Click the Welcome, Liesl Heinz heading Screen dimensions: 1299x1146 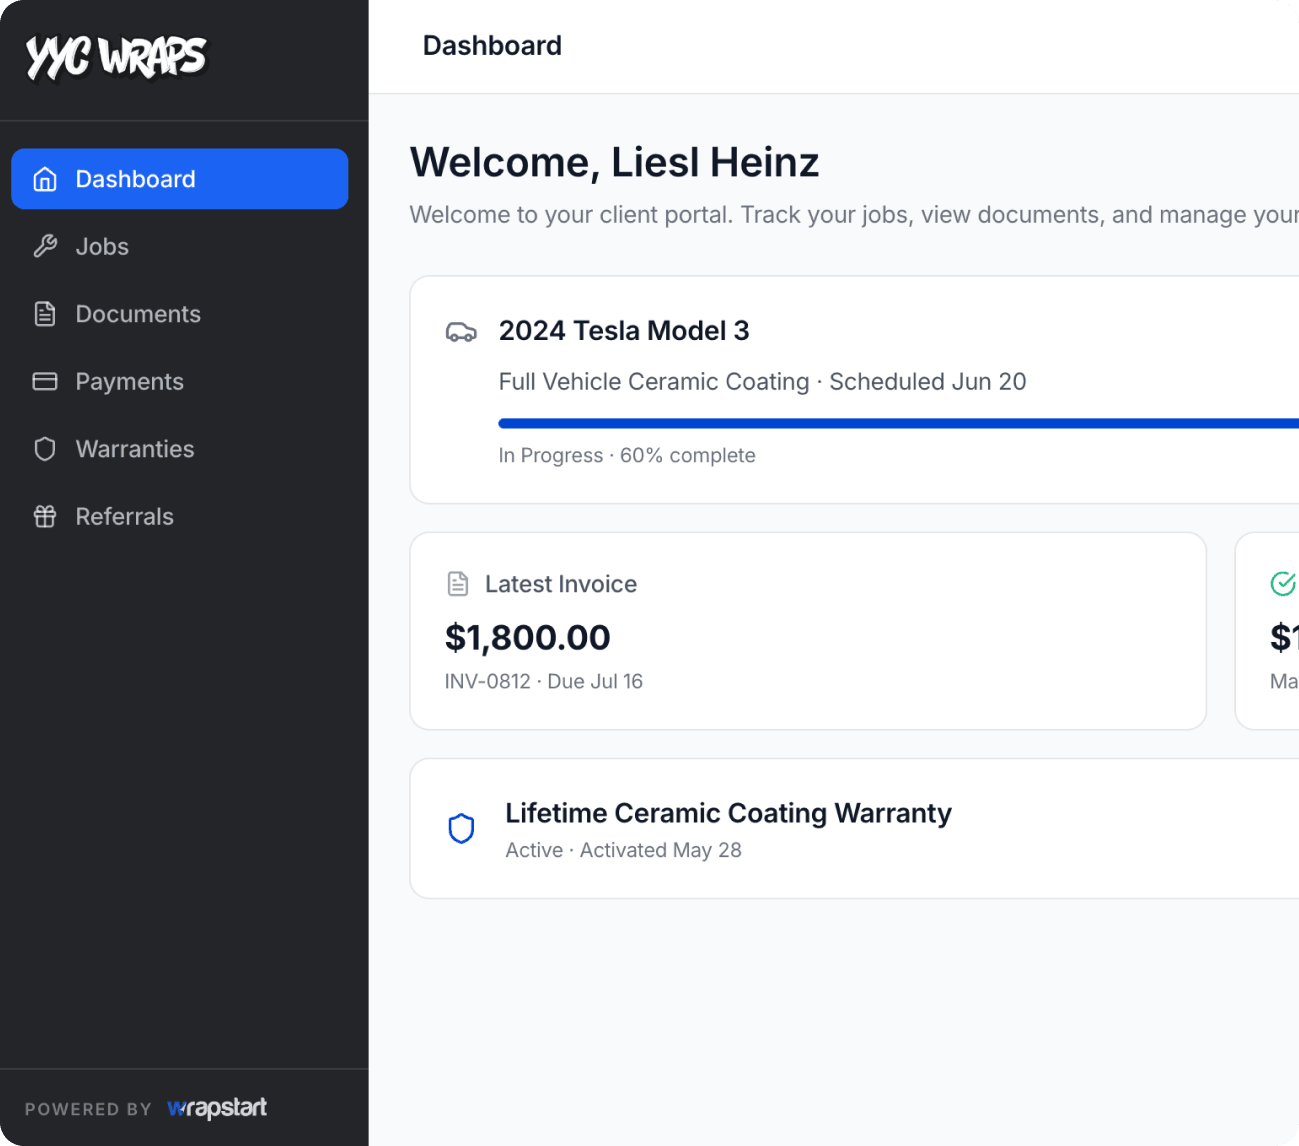pyautogui.click(x=614, y=162)
